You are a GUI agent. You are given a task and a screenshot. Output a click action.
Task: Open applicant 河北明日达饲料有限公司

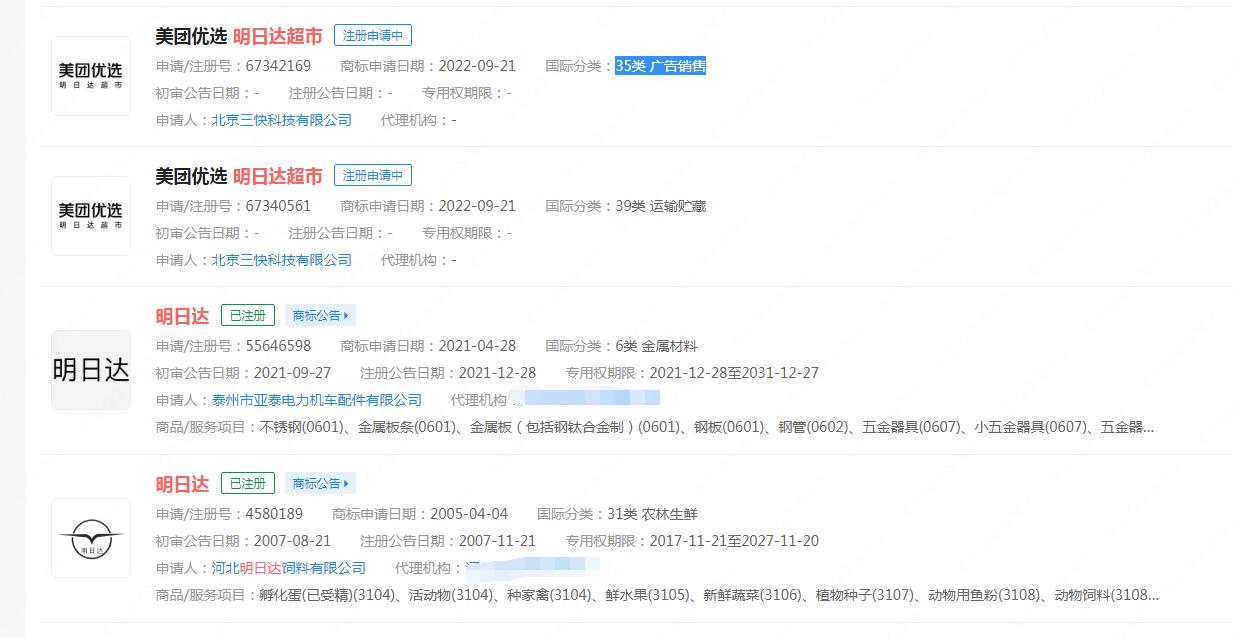tap(288, 568)
